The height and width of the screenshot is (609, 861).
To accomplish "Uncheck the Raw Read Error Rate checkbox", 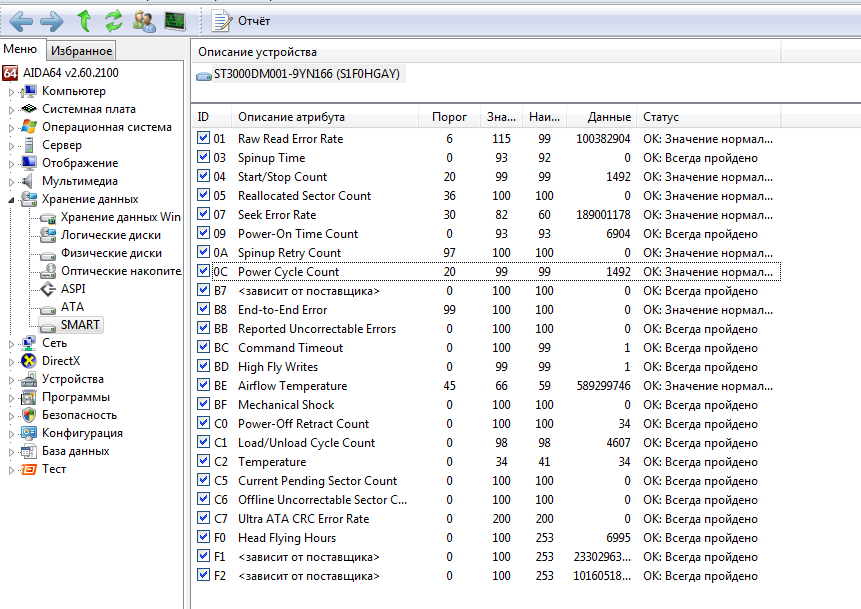I will point(204,139).
